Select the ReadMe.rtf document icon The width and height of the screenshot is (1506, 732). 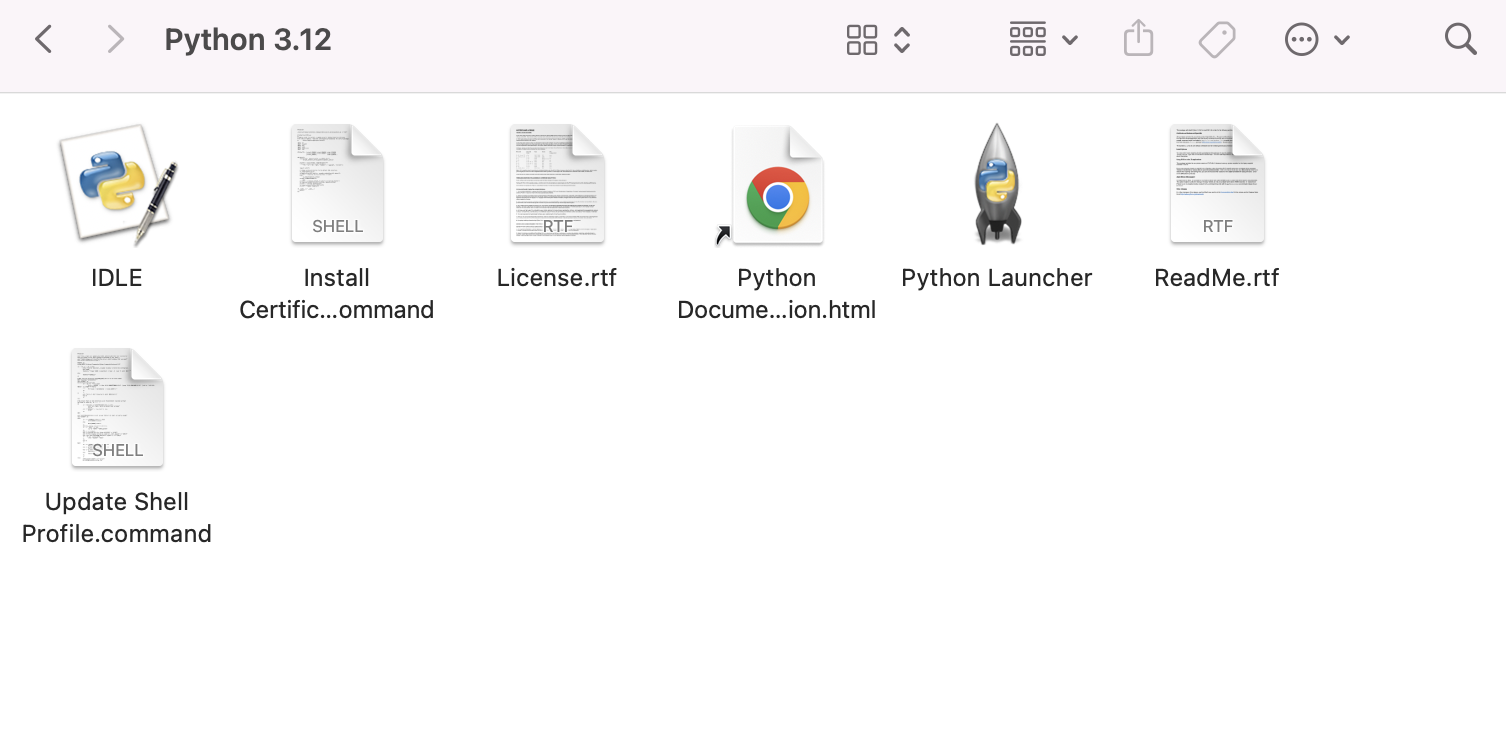tap(1217, 184)
